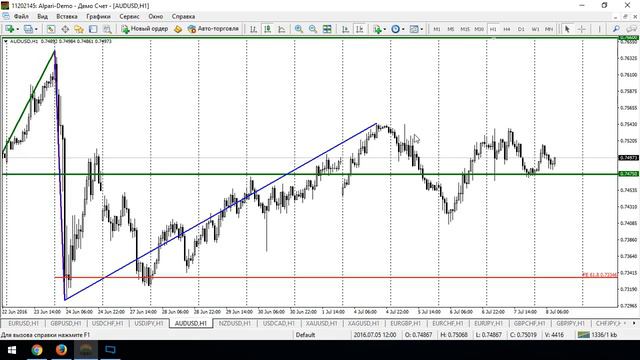This screenshot has height=360, width=640.
Task: Open the Файл menu
Action: (x=21, y=16)
